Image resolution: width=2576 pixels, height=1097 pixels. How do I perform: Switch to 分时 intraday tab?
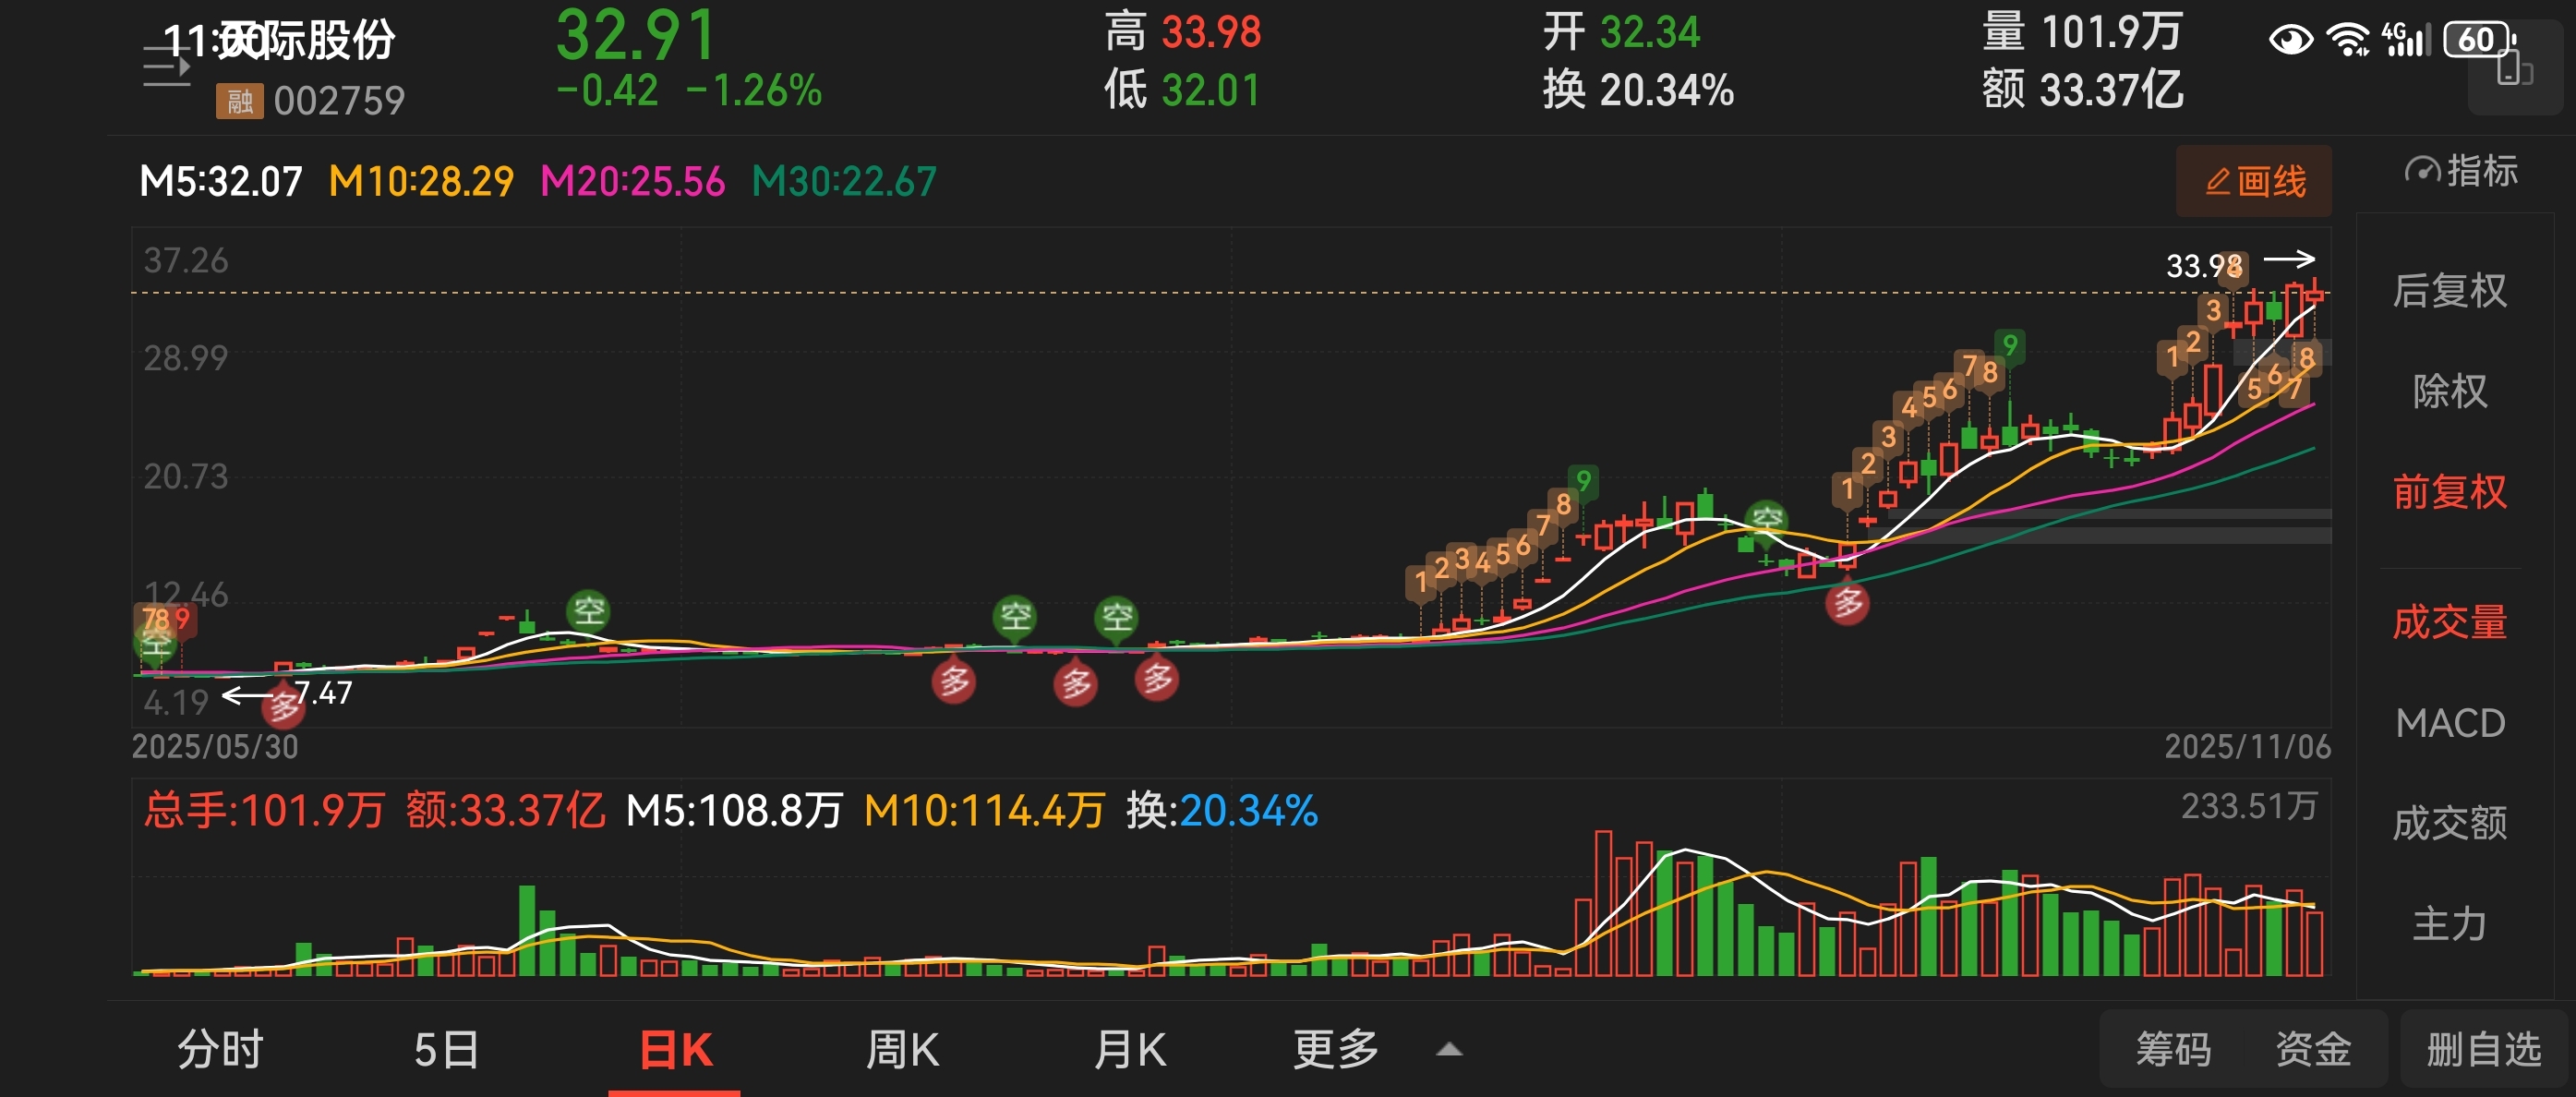point(220,1050)
